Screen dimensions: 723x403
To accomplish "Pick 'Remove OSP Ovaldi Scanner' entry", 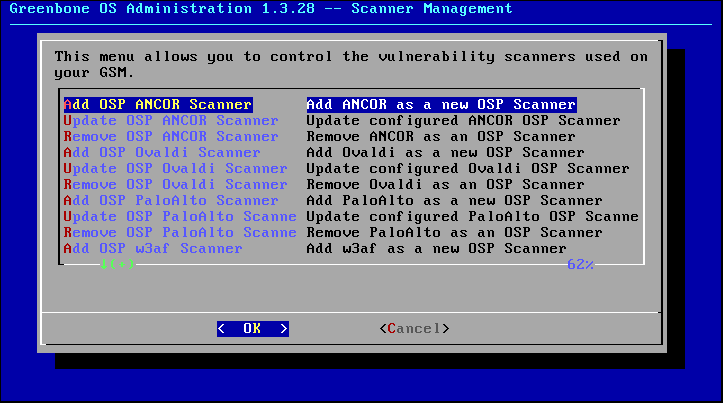I will click(176, 185).
